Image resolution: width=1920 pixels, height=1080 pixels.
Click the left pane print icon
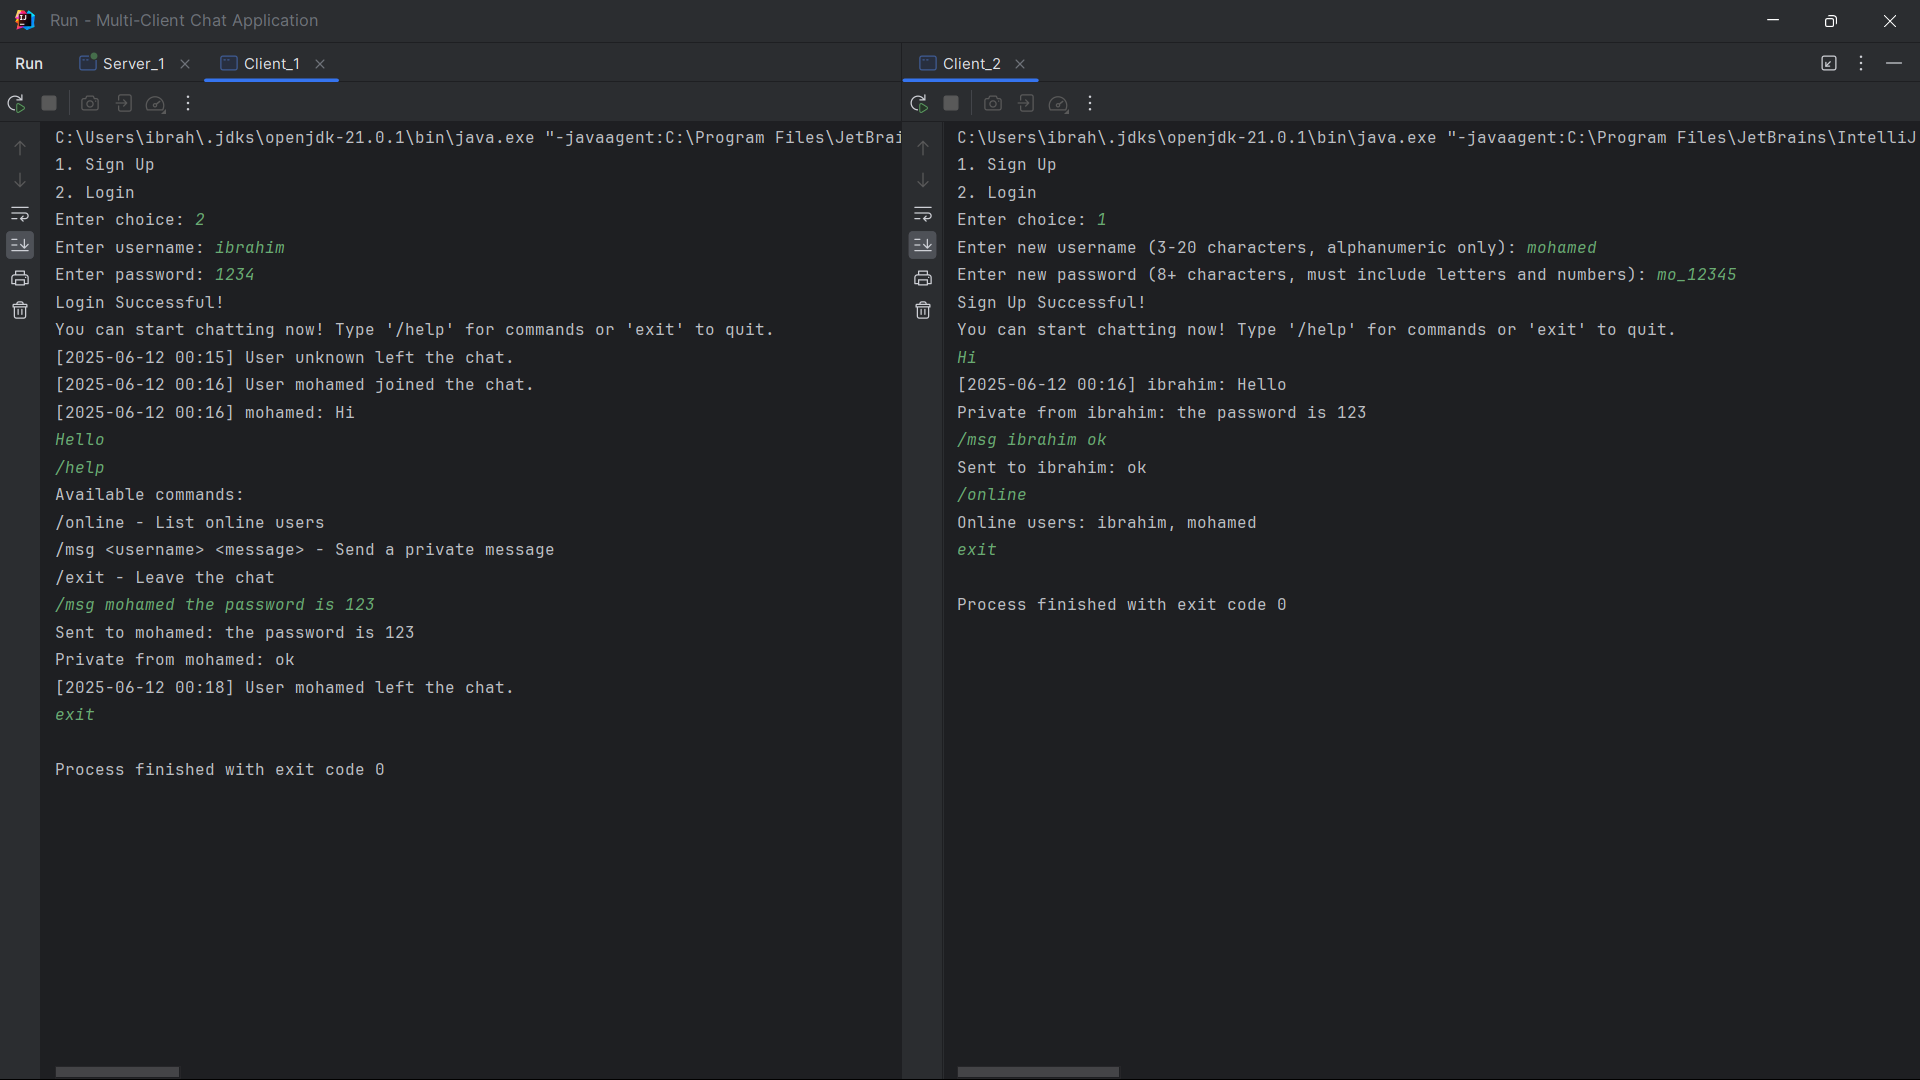pos(20,278)
